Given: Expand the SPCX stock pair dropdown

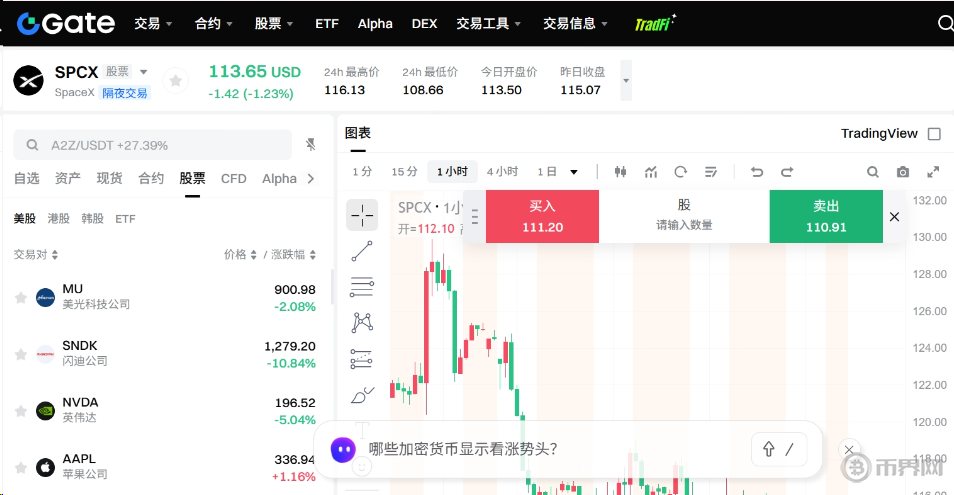Looking at the screenshot, I should (x=144, y=72).
